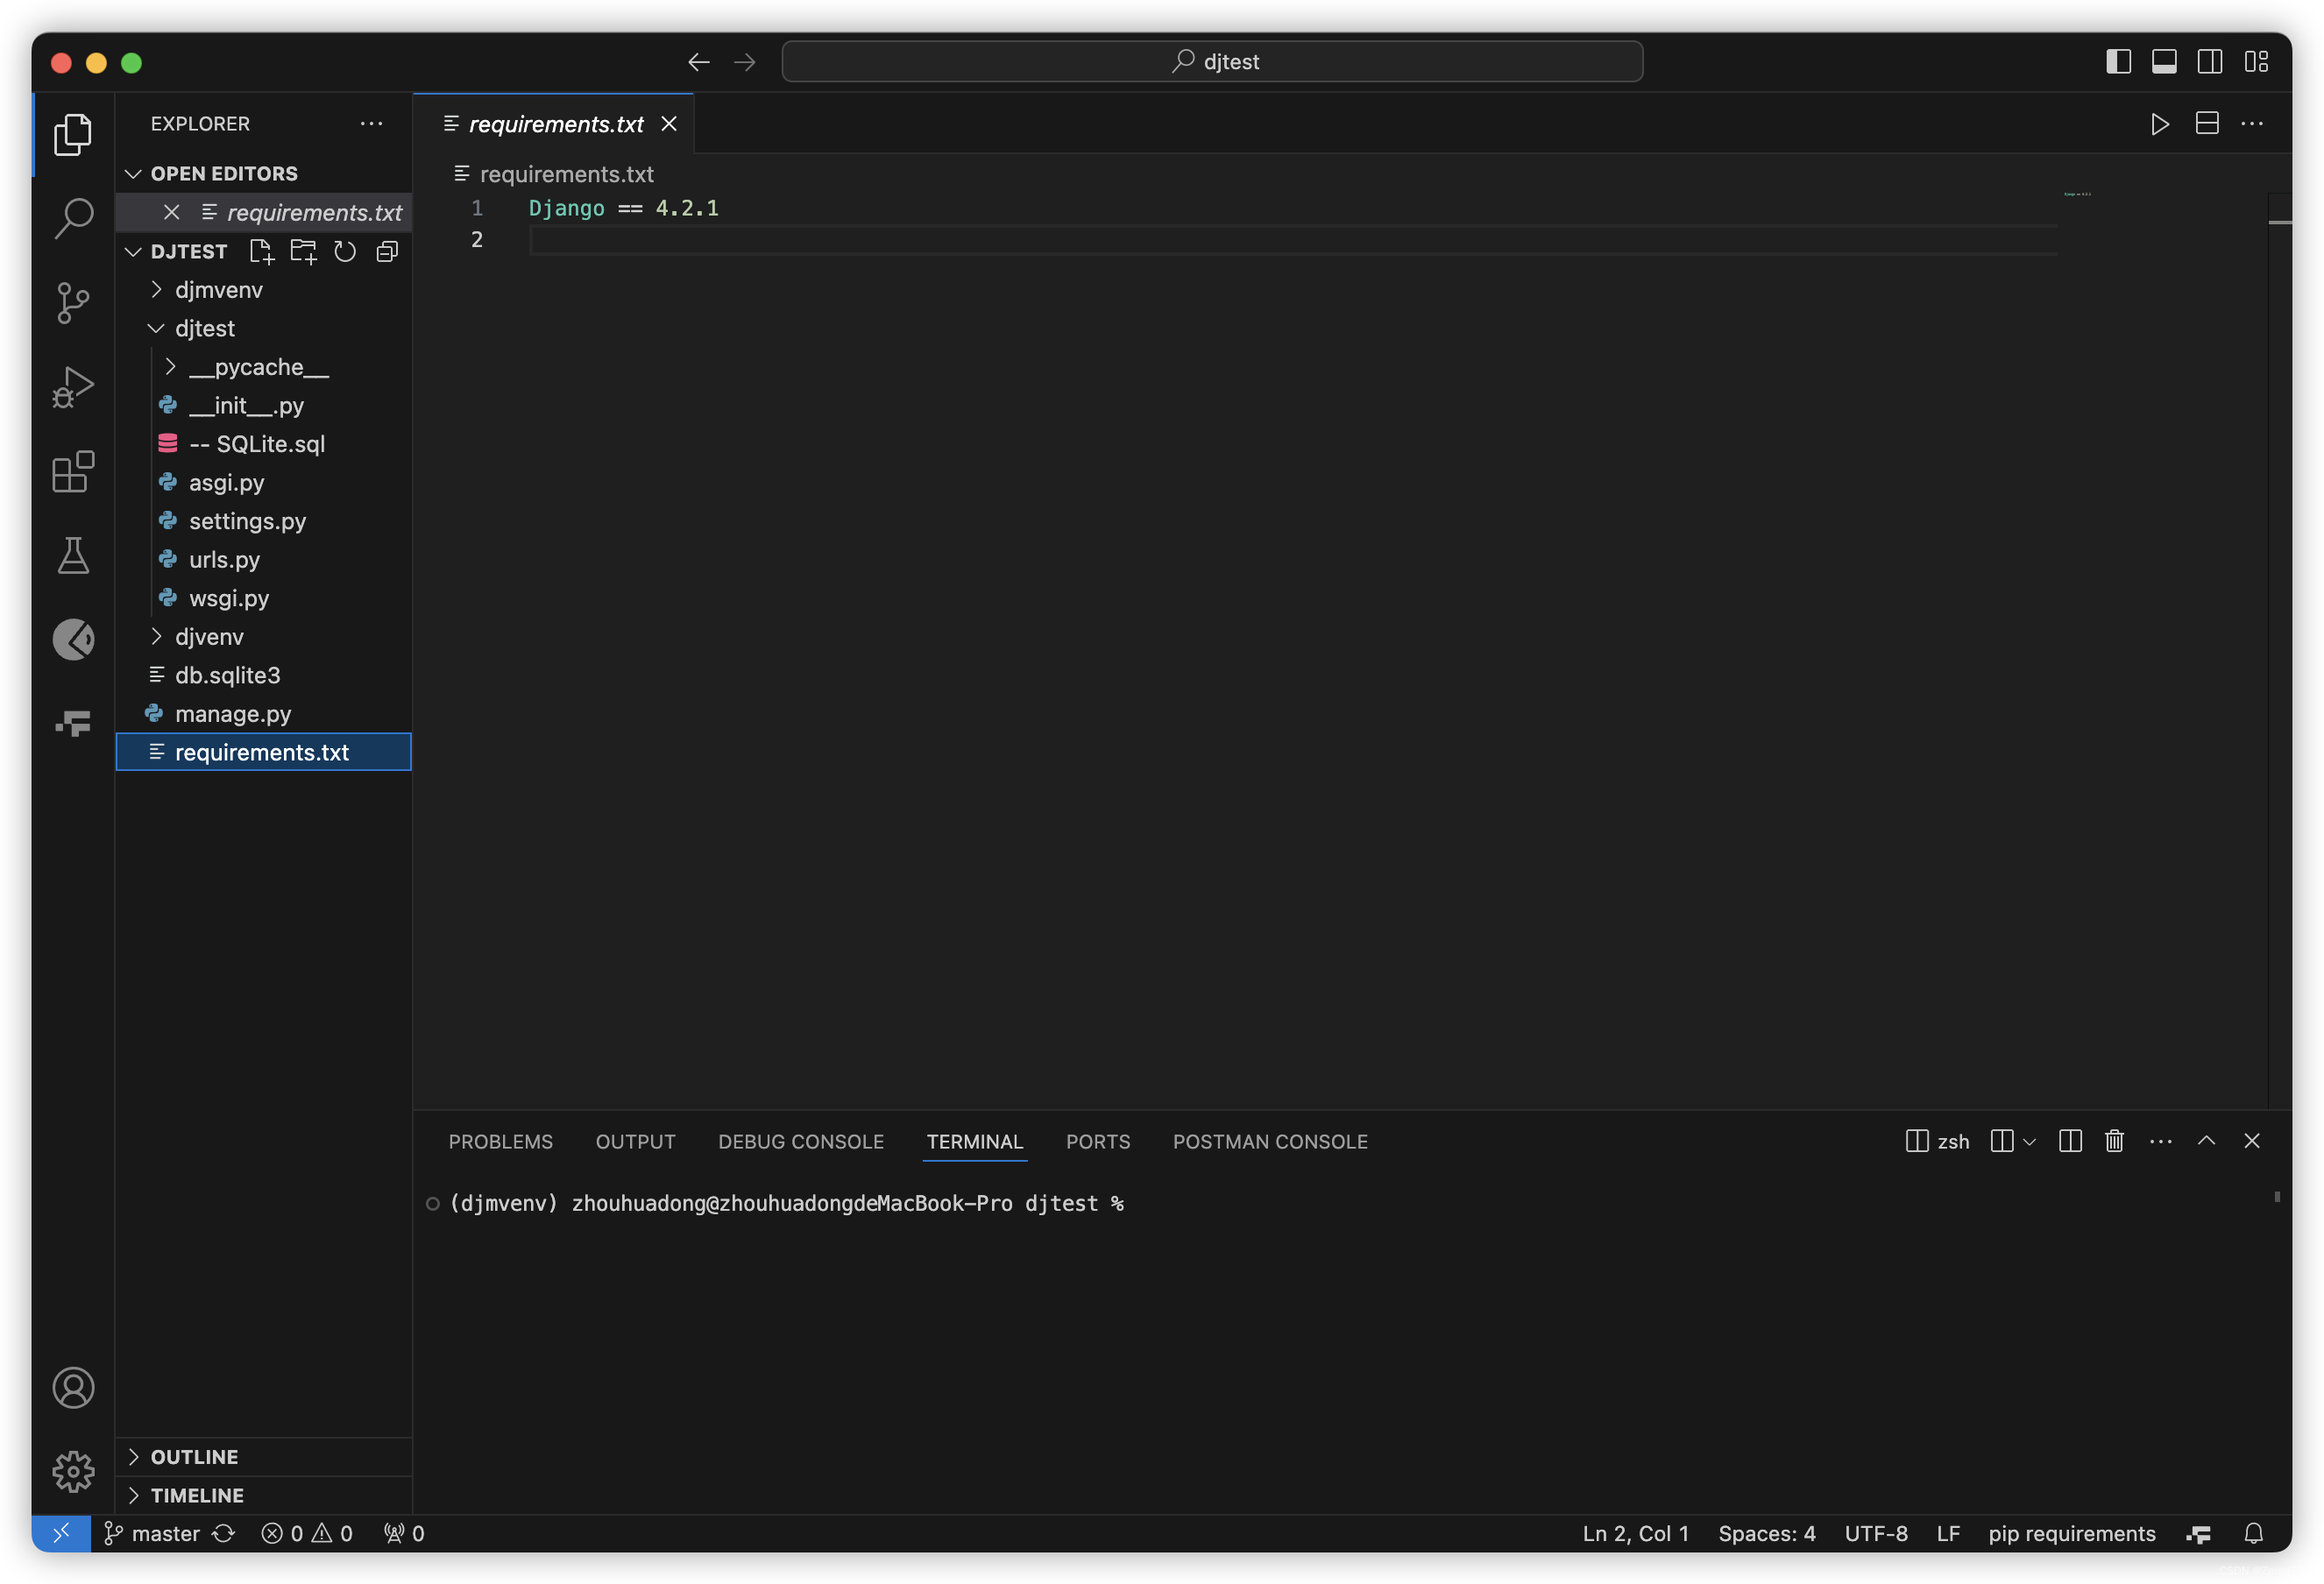2324x1584 pixels.
Task: Click the New File icon in DJTEST
Action: pos(261,251)
